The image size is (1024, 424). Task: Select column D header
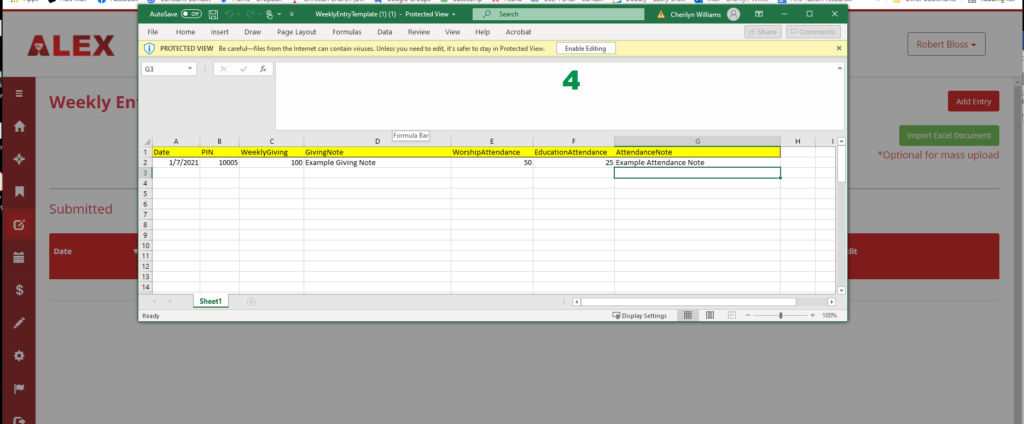377,142
